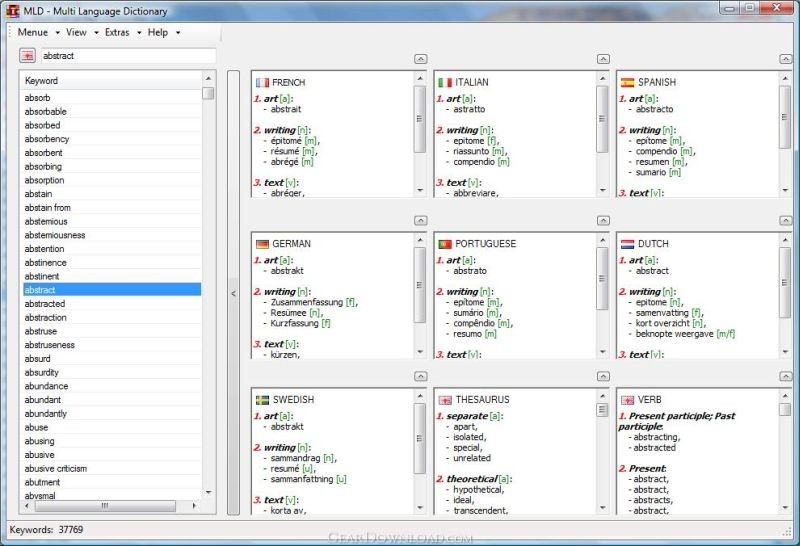Open the Extras menu

[x=122, y=32]
